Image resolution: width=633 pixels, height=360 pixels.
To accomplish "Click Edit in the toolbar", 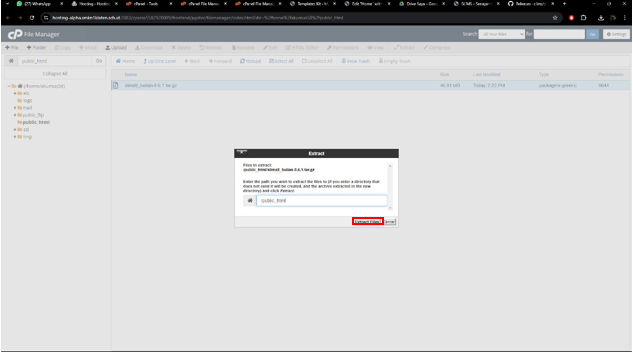I will pyautogui.click(x=270, y=48).
